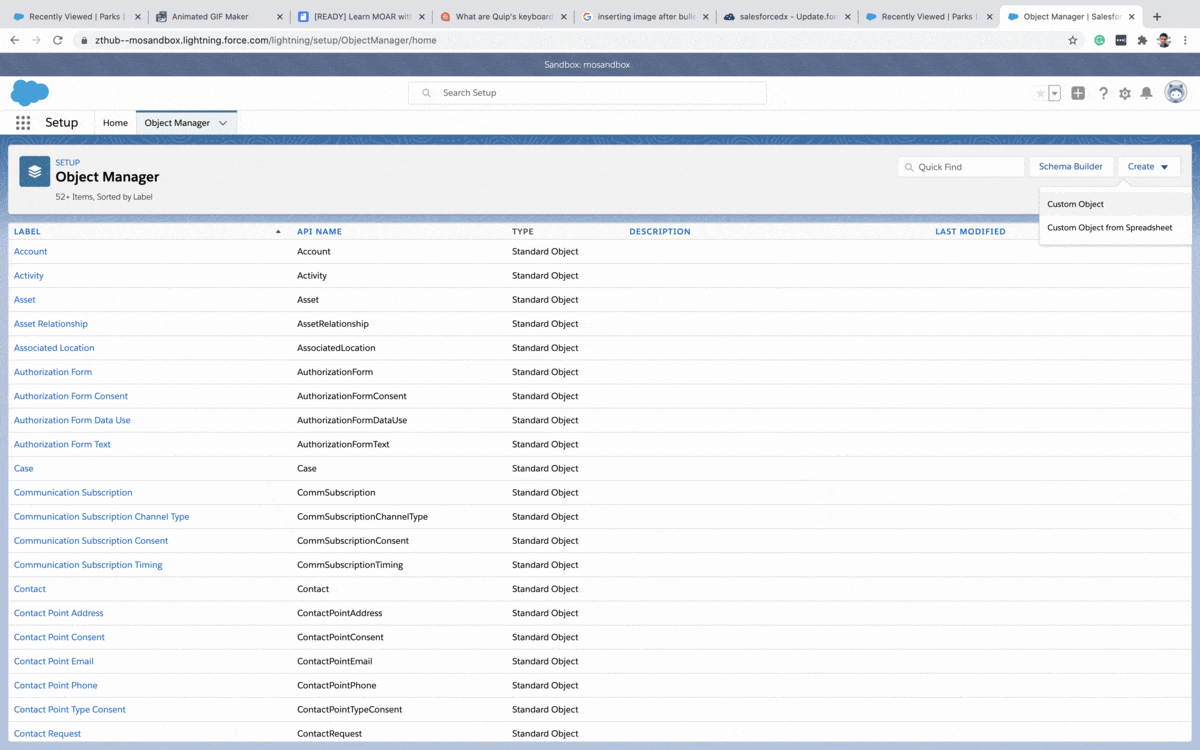Close the Animated GIF Maker tab
This screenshot has width=1200, height=750.
280,17
